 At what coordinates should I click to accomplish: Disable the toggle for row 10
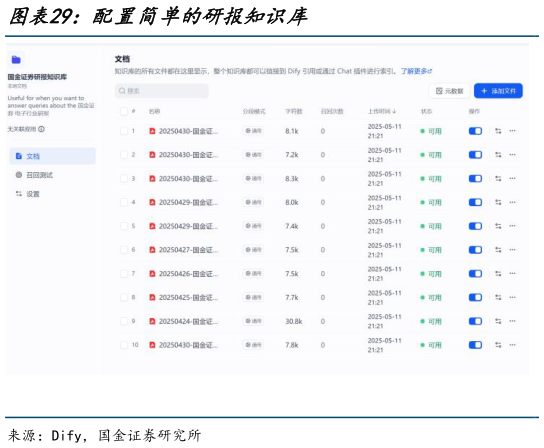coord(475,345)
